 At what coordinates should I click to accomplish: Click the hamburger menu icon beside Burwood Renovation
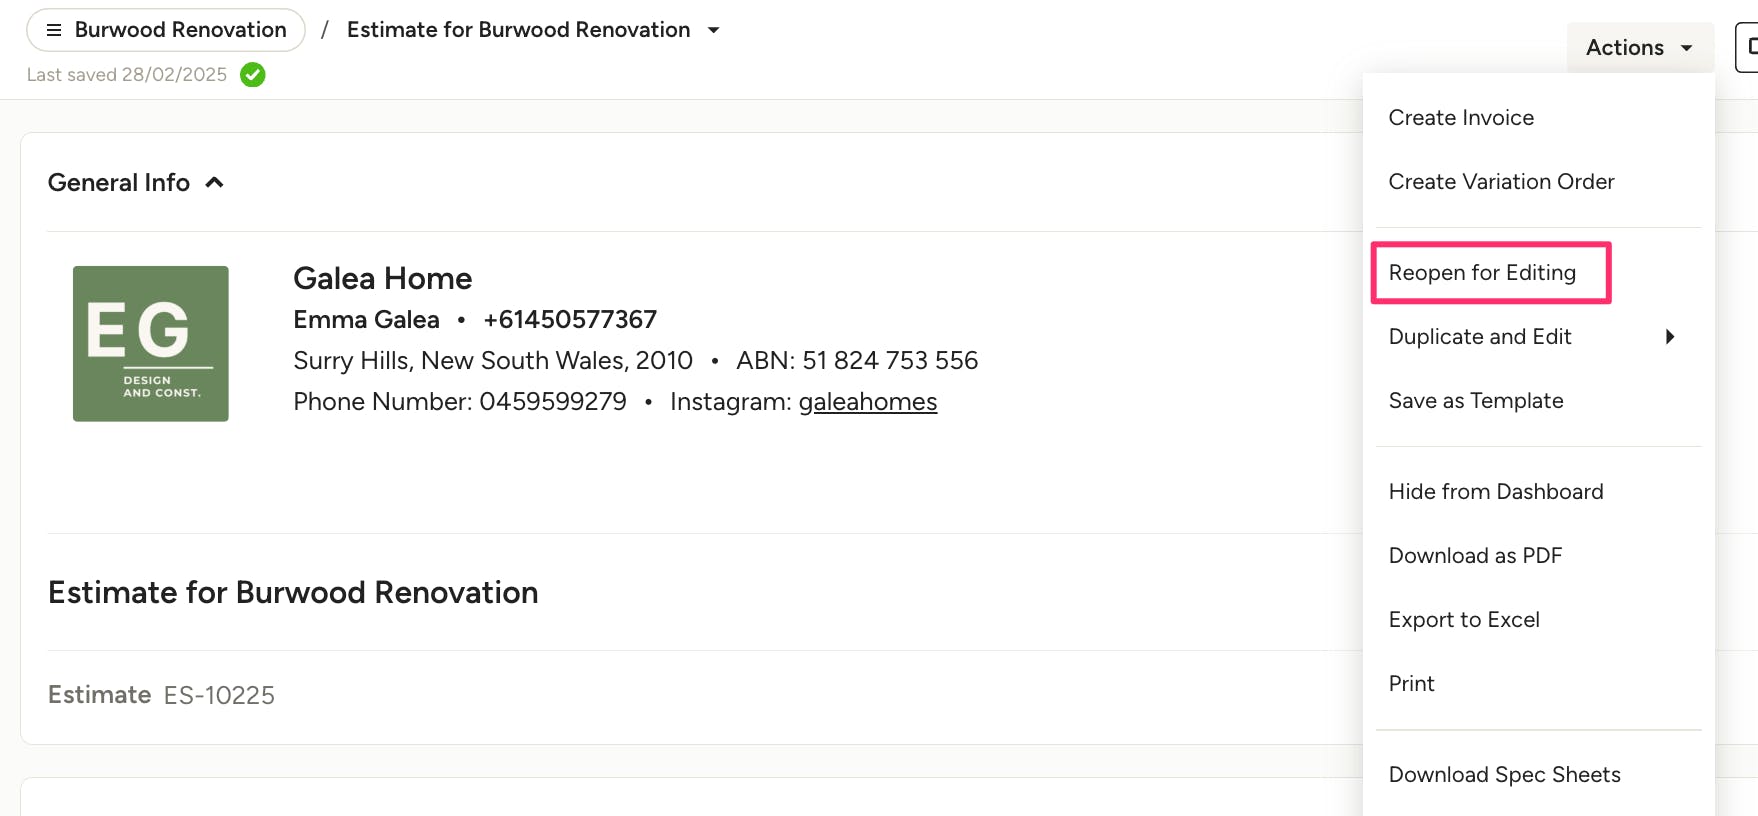click(x=54, y=30)
